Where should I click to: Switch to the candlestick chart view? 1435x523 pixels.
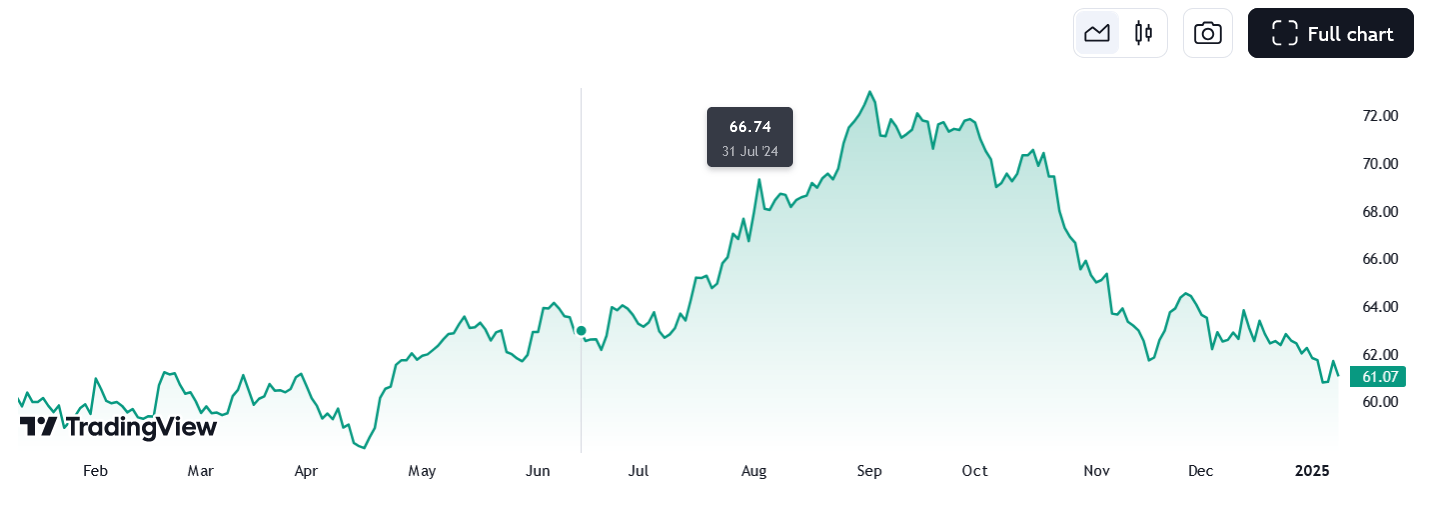pos(1143,33)
